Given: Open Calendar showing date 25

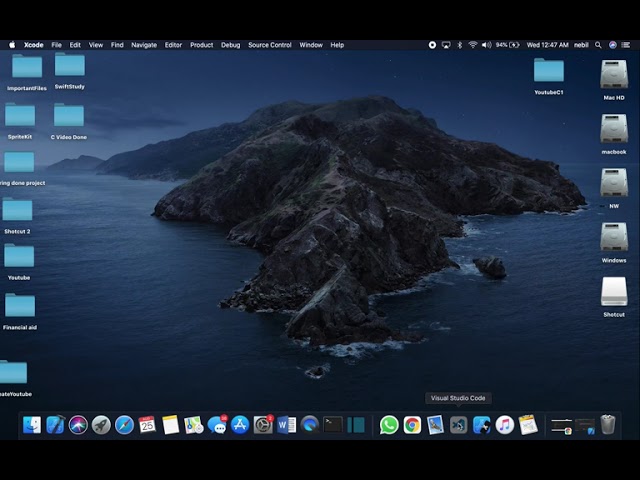Looking at the screenshot, I should (147, 425).
